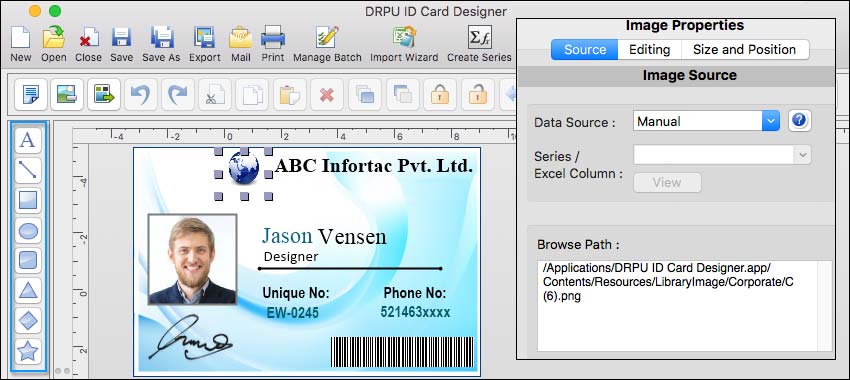Click the View button
This screenshot has height=380, width=850.
pyautogui.click(x=667, y=182)
